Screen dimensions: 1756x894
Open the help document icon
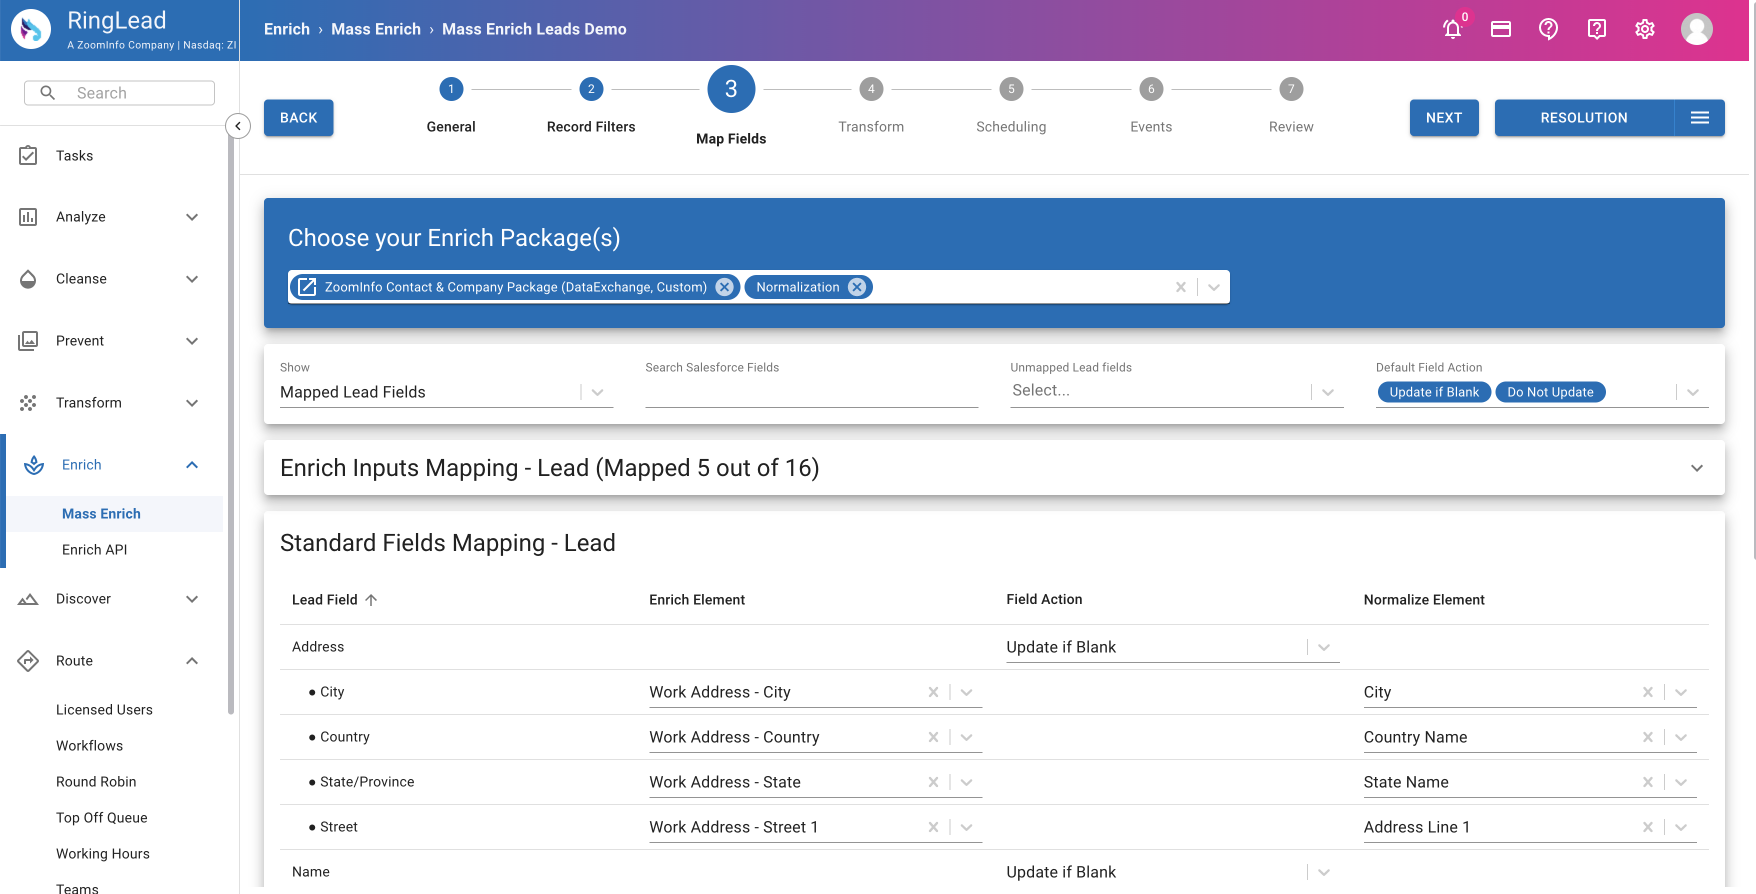1596,29
